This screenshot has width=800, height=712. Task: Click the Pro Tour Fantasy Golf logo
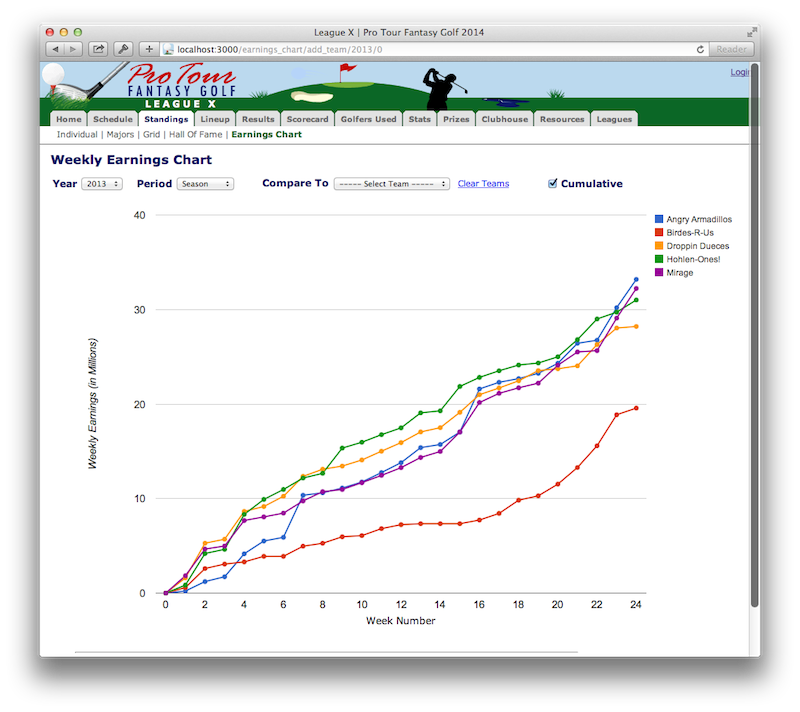coord(140,82)
